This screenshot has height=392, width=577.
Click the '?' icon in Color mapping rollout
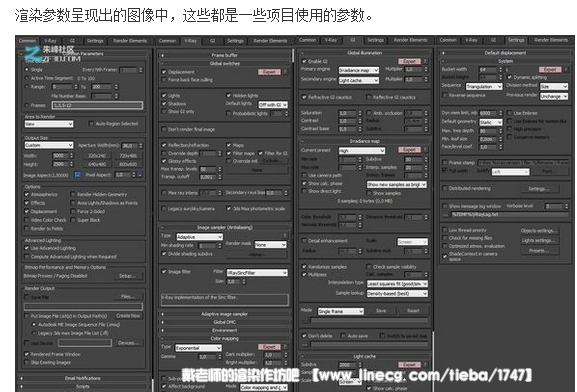point(285,347)
